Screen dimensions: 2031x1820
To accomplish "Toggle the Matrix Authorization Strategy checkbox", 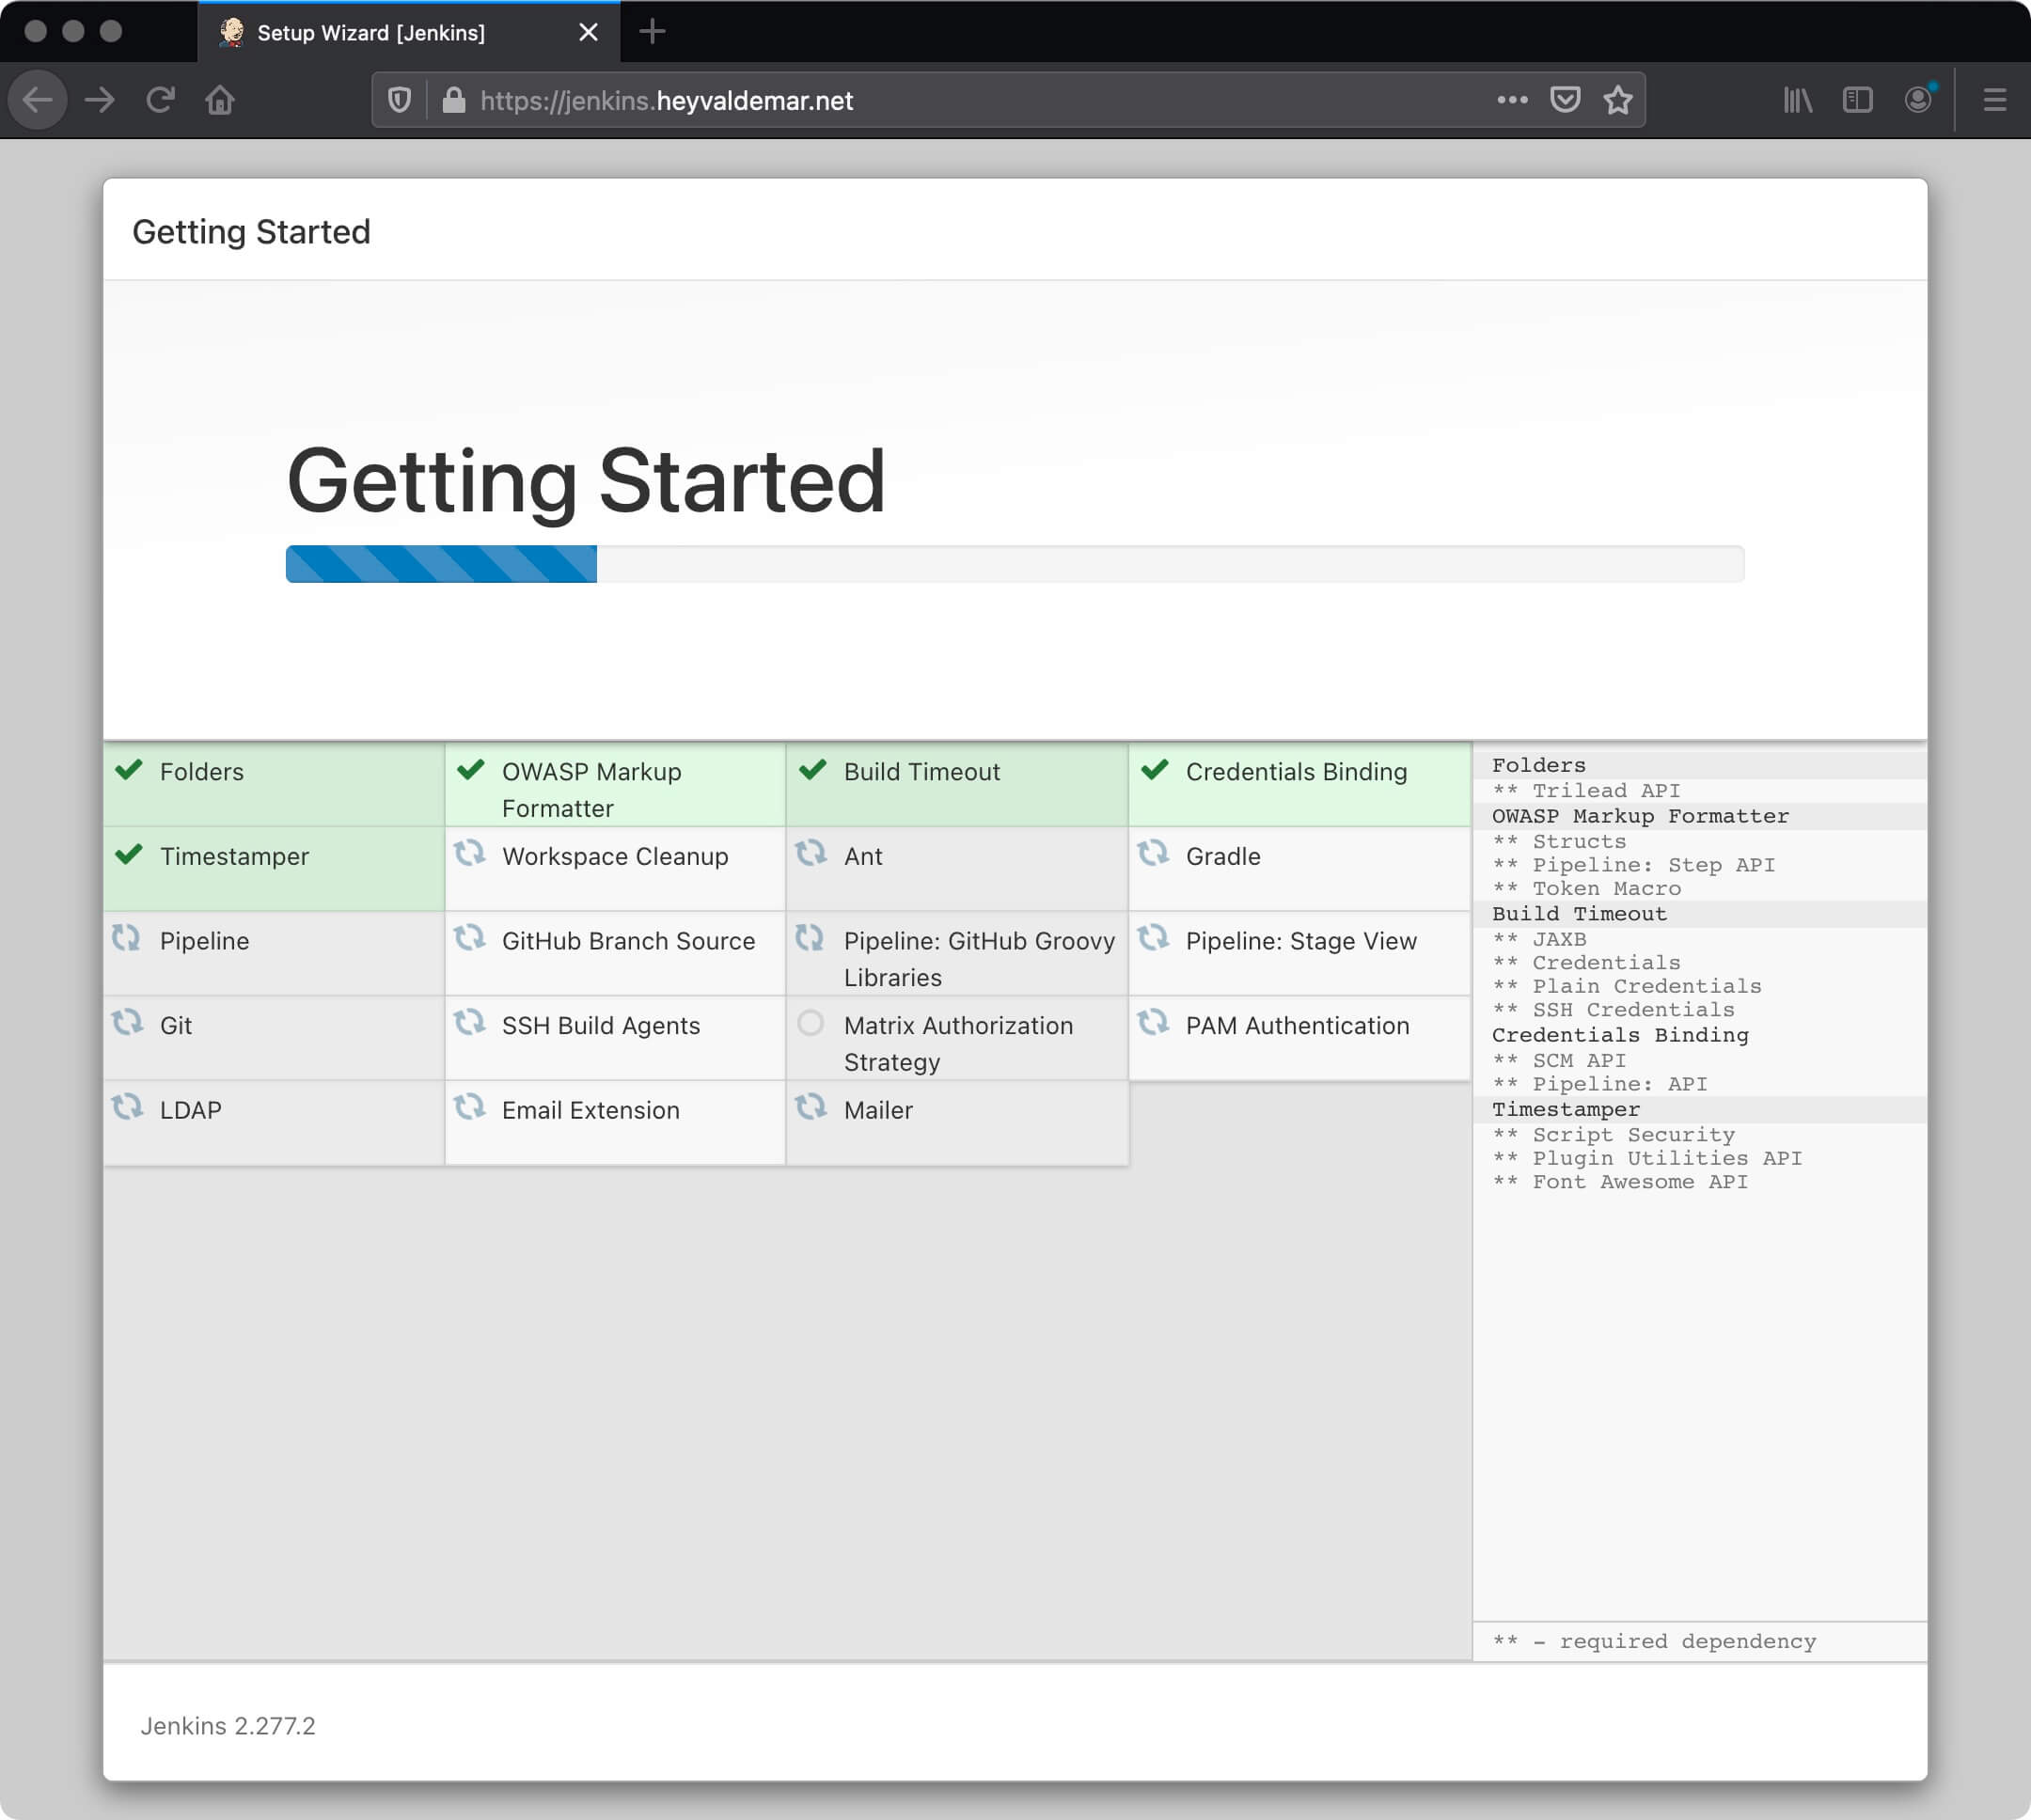I will [811, 1024].
